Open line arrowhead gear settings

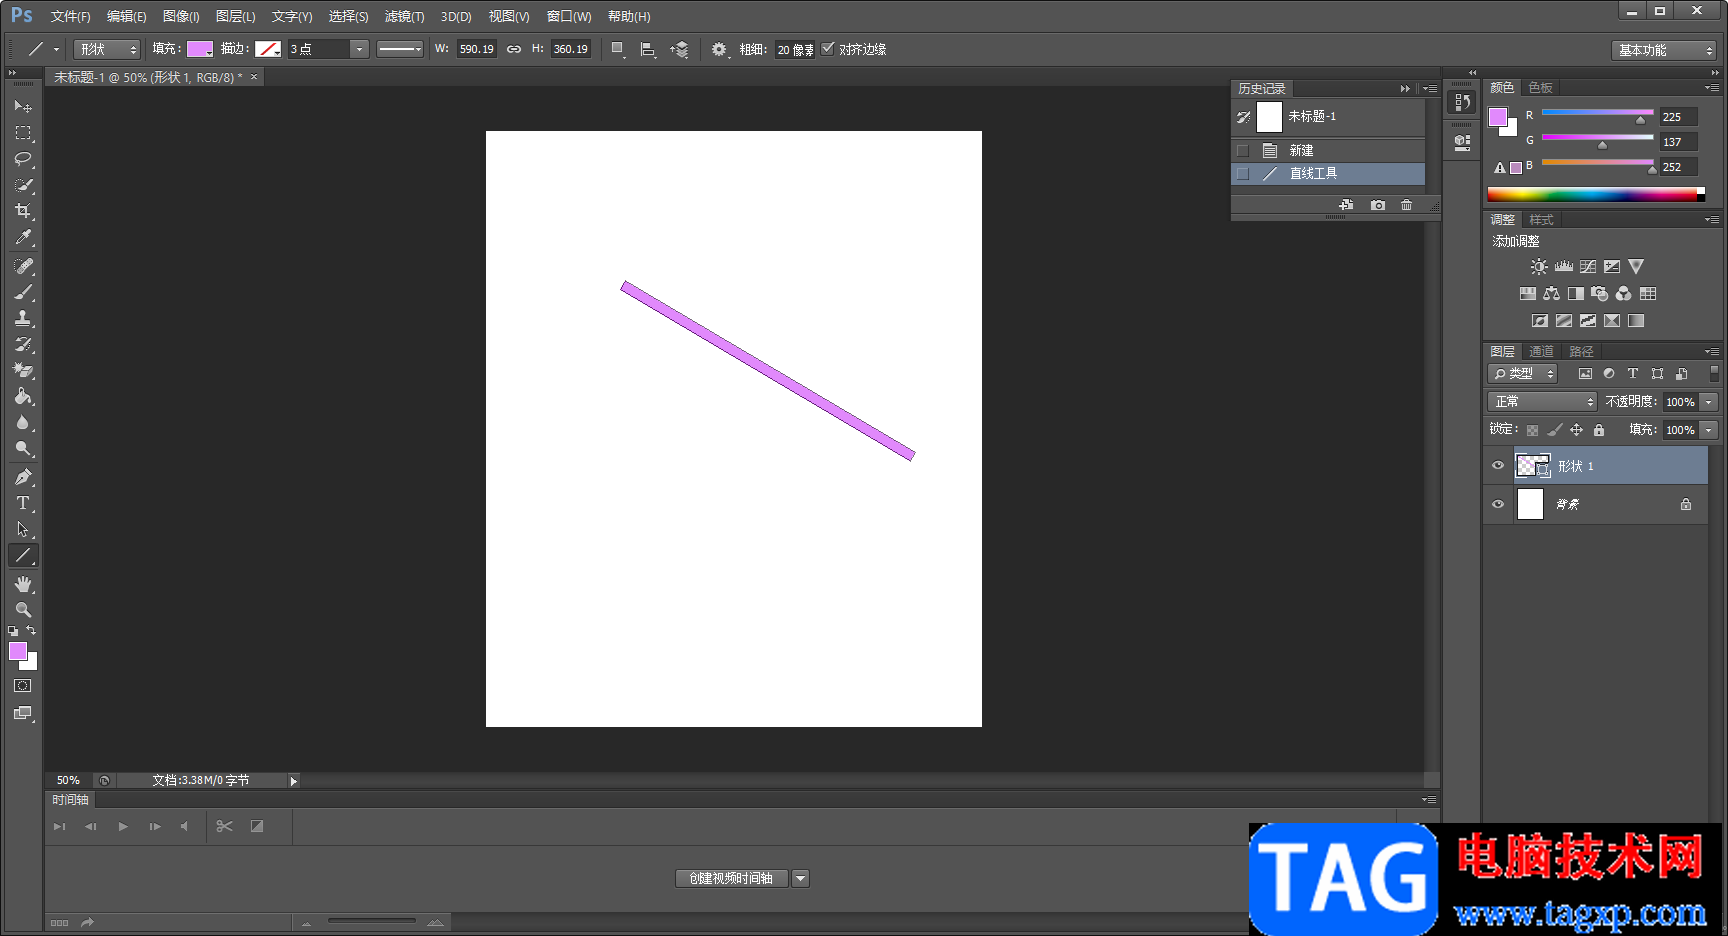[719, 49]
